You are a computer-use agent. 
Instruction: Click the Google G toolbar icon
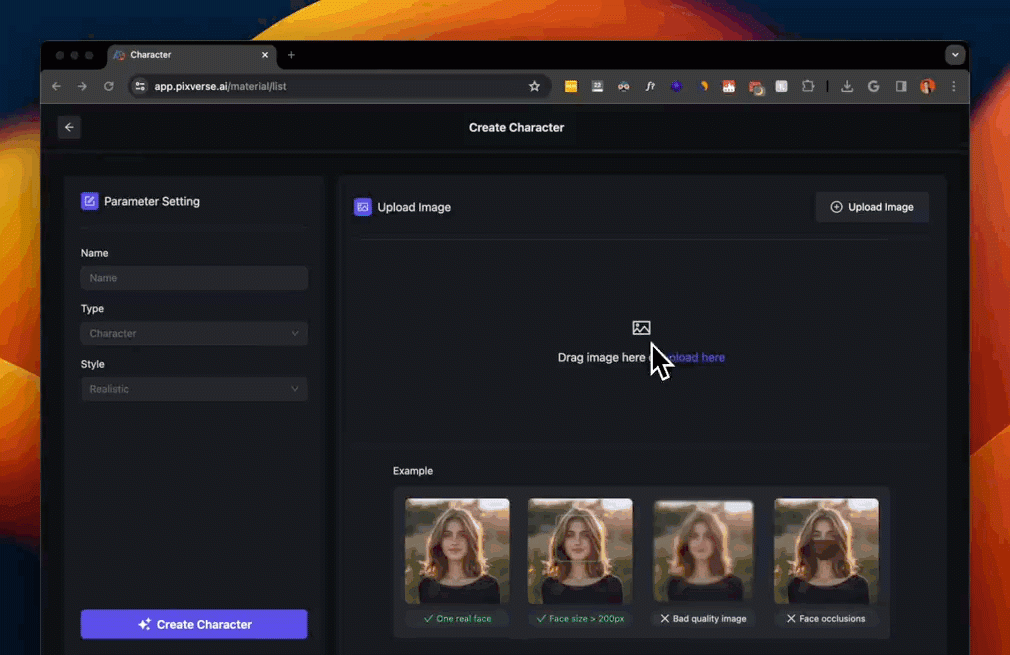coord(873,86)
